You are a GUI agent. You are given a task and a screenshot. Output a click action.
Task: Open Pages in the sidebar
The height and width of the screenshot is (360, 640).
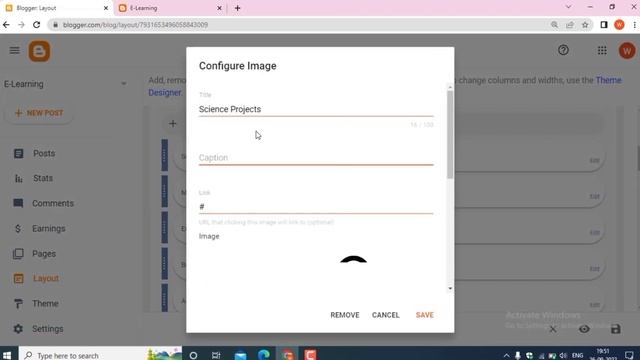[44, 254]
